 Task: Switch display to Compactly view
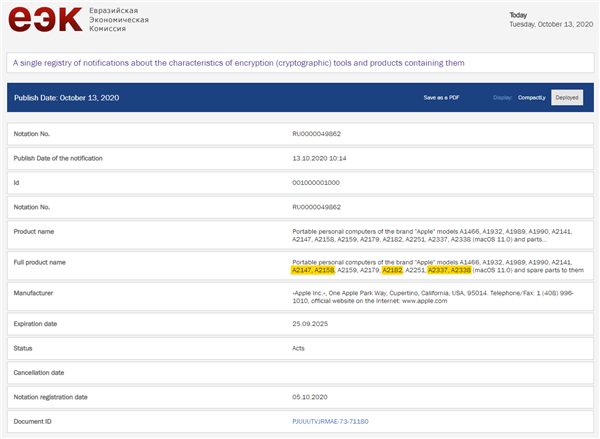click(533, 98)
